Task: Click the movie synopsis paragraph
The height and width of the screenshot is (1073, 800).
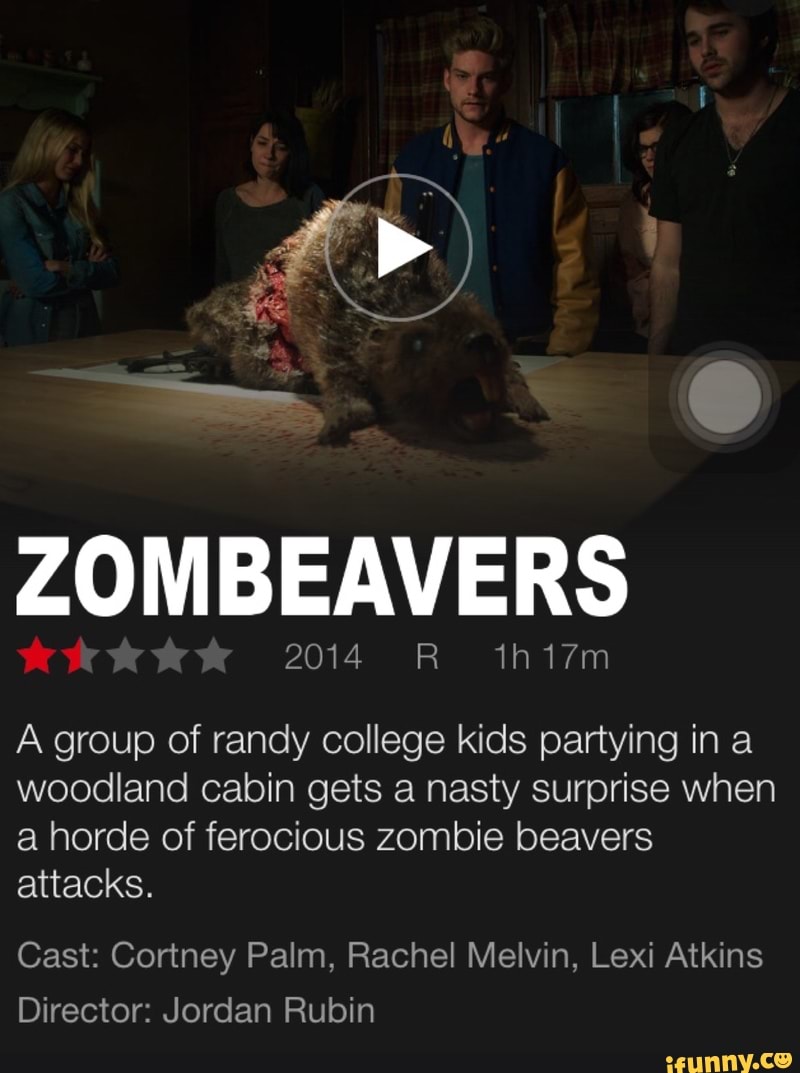Action: click(396, 812)
